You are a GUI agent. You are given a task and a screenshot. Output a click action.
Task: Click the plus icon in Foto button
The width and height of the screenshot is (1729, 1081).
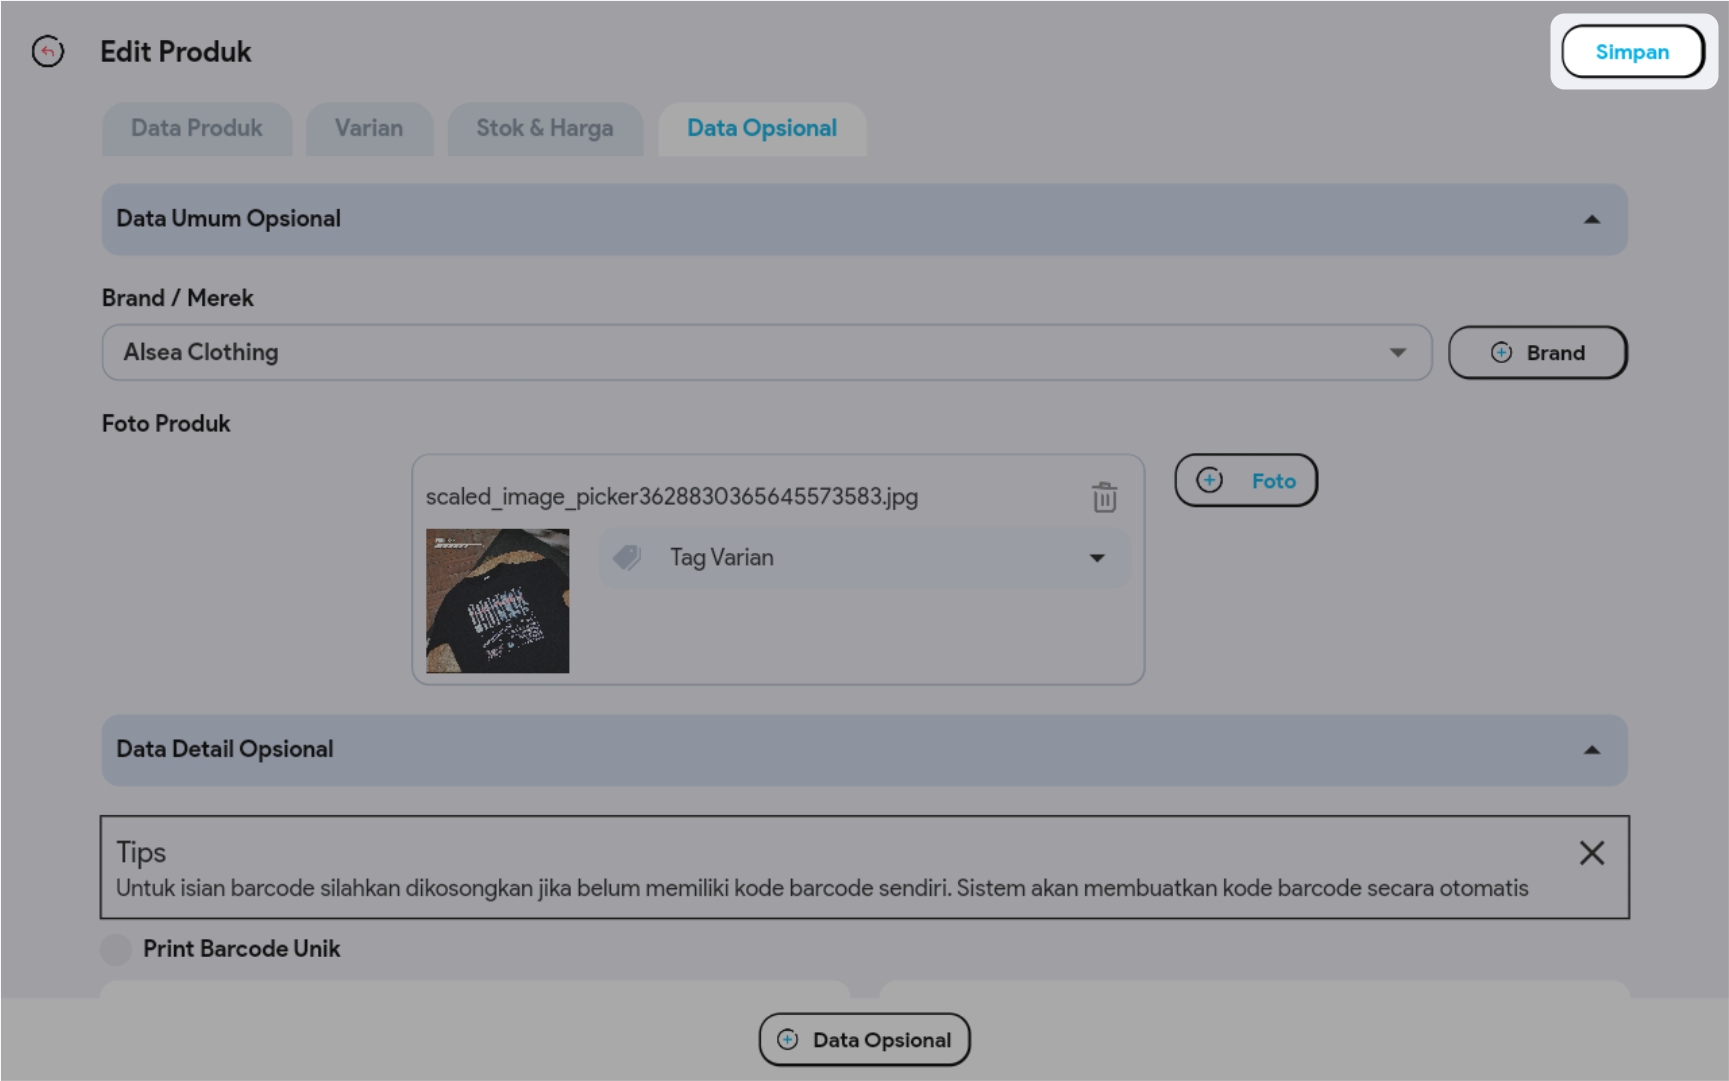(1209, 481)
